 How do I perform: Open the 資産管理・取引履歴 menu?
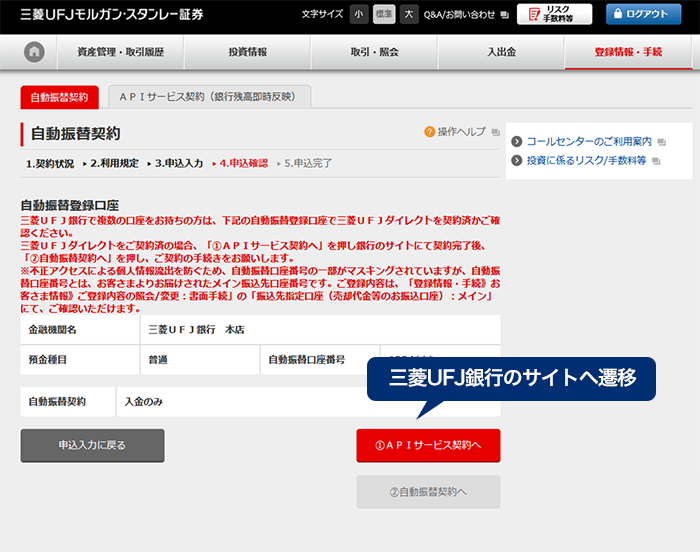(x=121, y=52)
